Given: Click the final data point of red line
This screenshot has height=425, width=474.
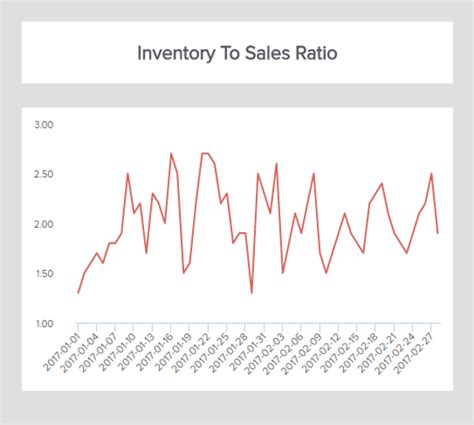Looking at the screenshot, I should point(438,233).
